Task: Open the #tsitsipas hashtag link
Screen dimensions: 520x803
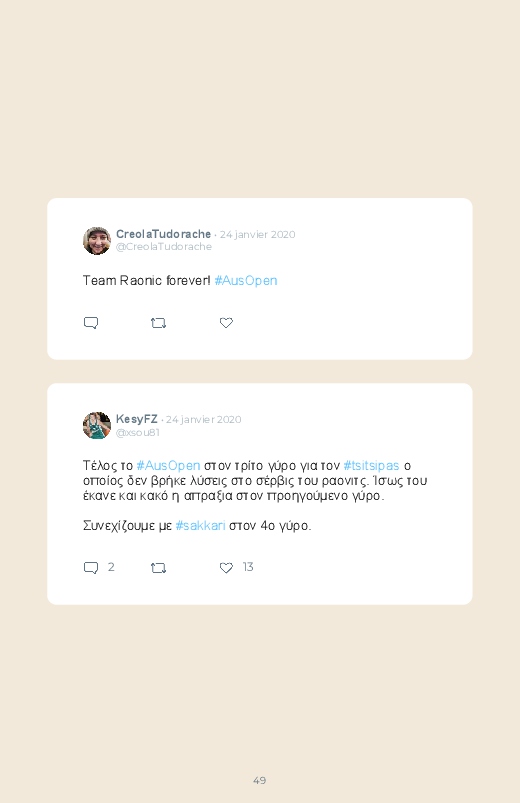Action: (371, 466)
